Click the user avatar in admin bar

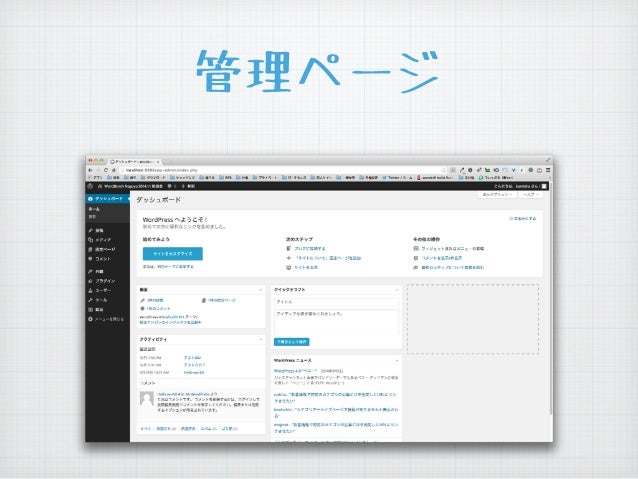coord(544,186)
